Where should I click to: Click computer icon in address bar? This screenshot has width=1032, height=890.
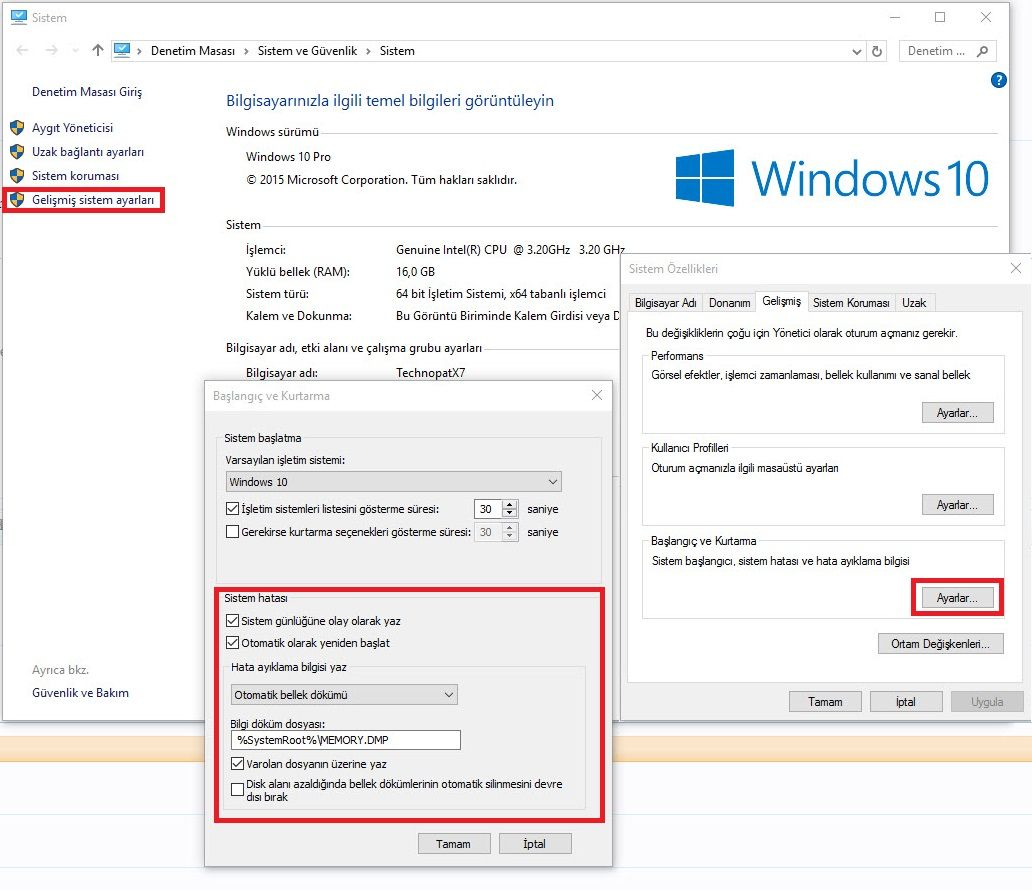122,50
